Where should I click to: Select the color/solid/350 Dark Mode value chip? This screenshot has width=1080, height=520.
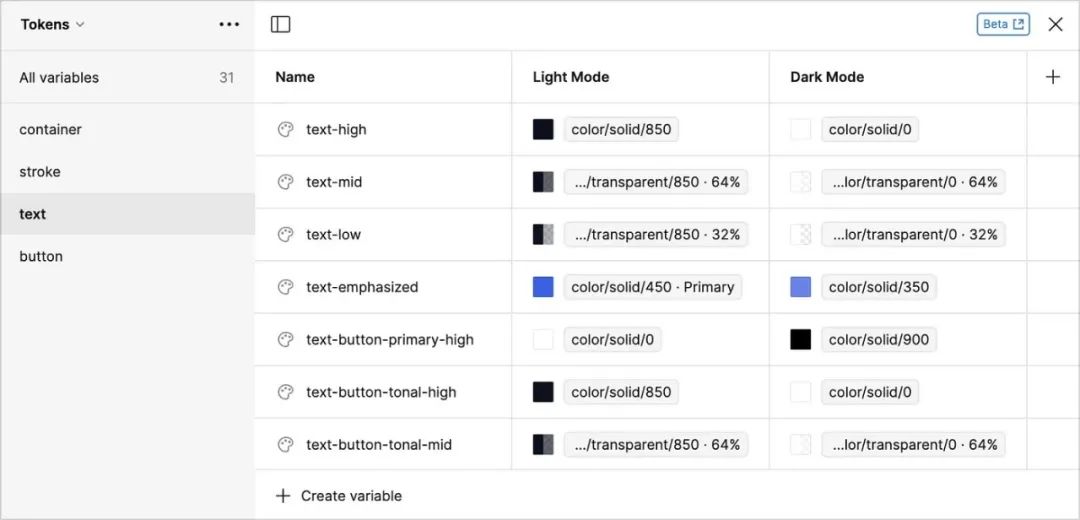(878, 287)
